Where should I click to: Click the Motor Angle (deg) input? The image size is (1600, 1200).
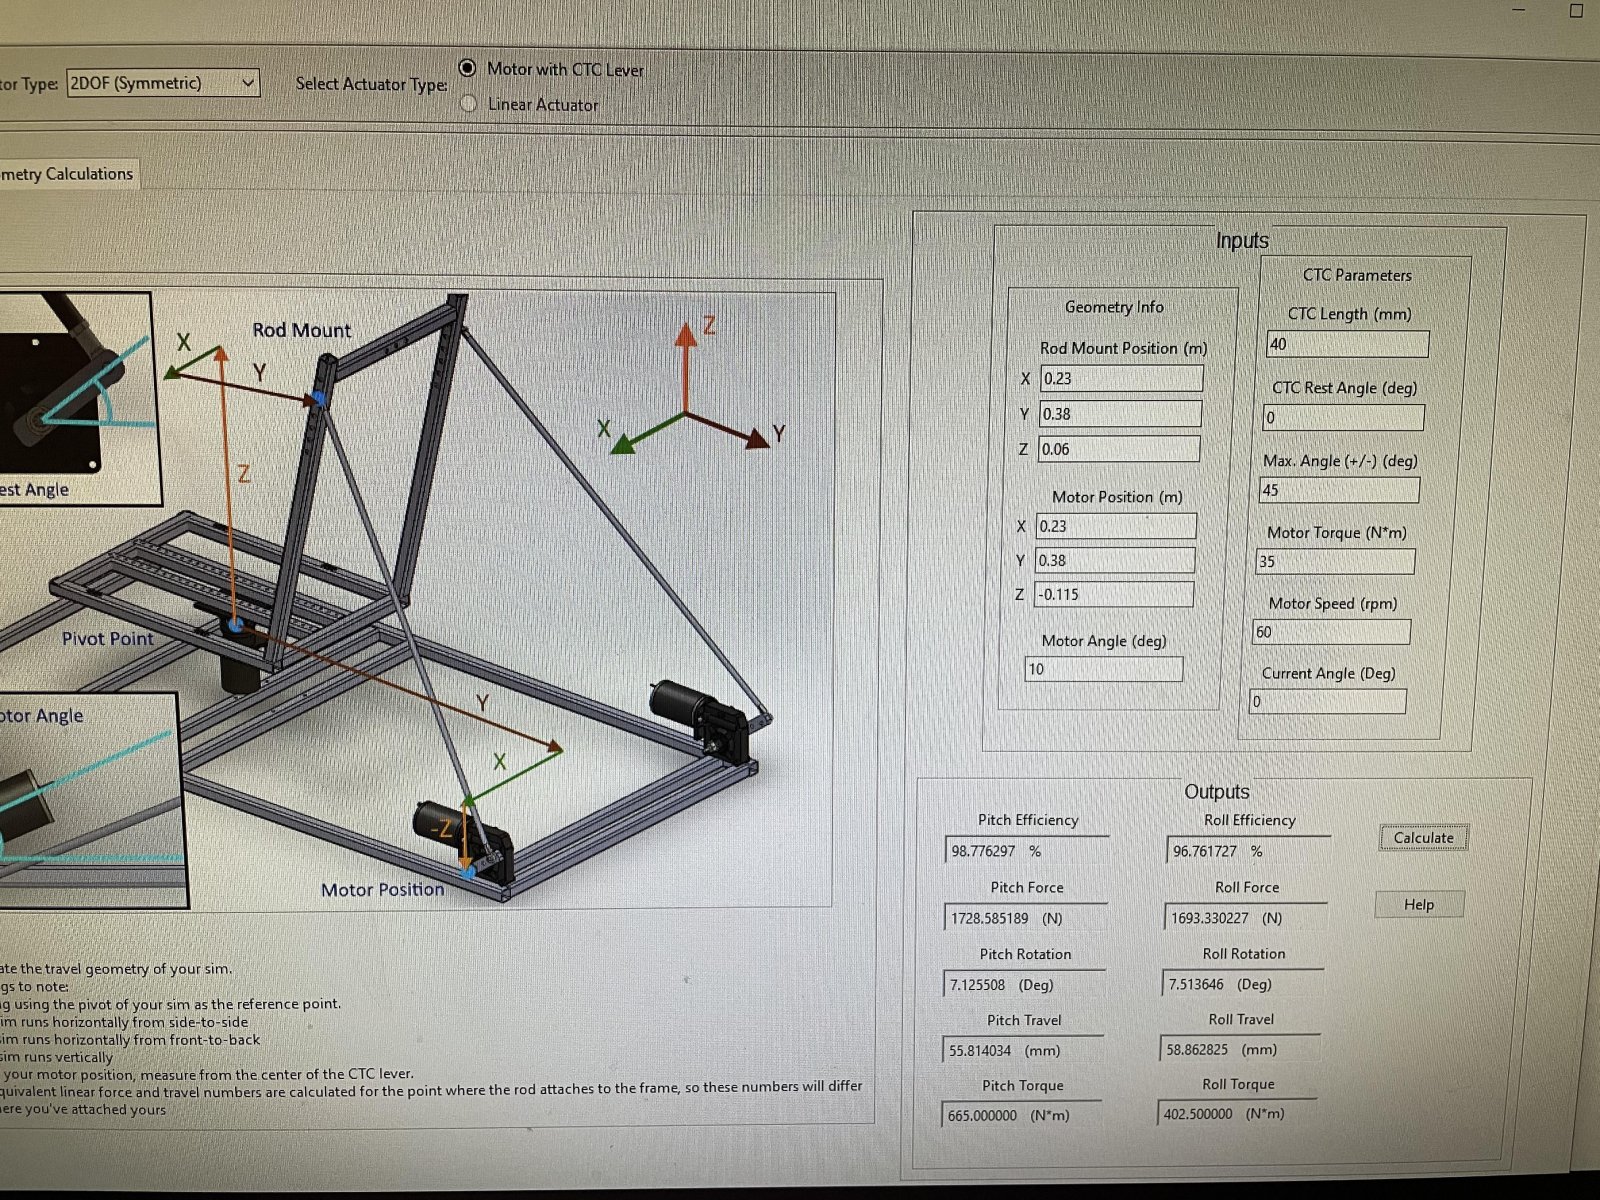pos(1103,669)
